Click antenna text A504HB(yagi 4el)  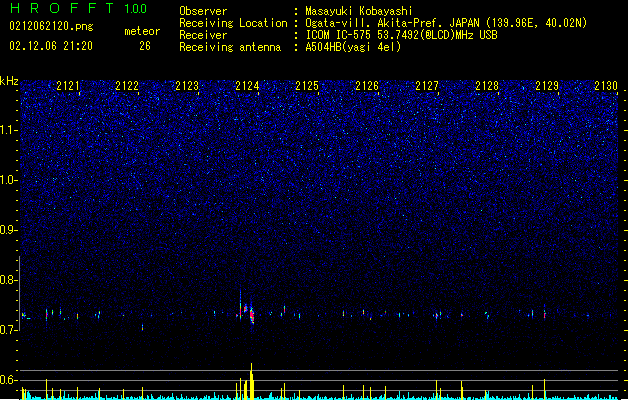click(x=353, y=47)
